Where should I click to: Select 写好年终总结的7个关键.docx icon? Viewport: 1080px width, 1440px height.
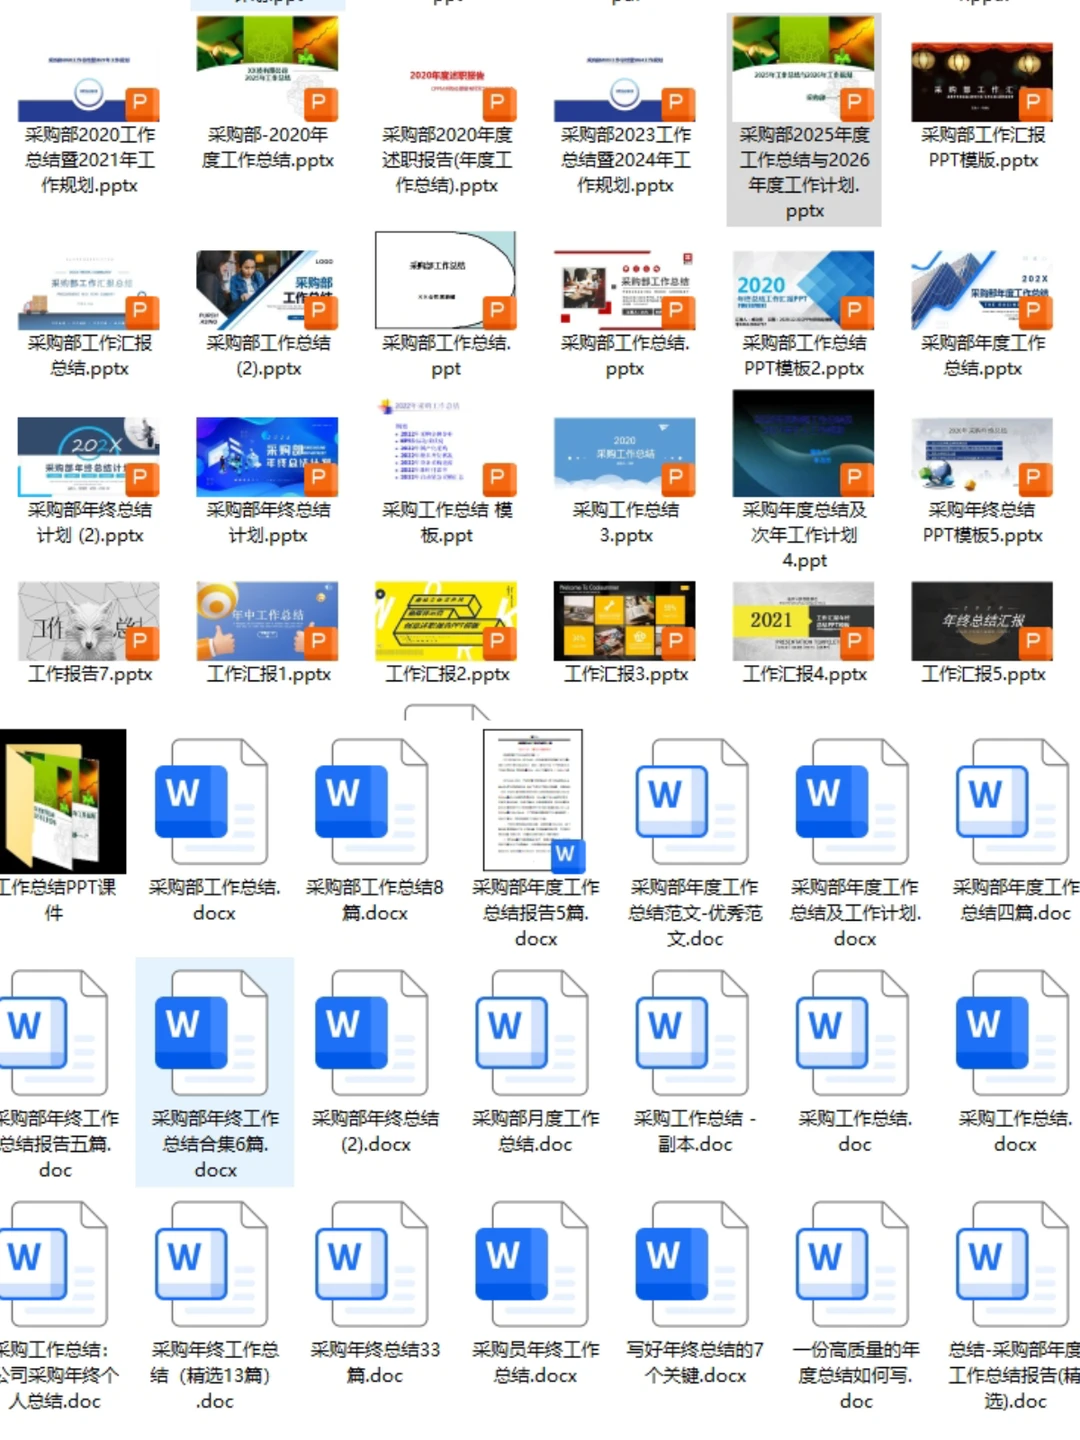click(693, 1265)
